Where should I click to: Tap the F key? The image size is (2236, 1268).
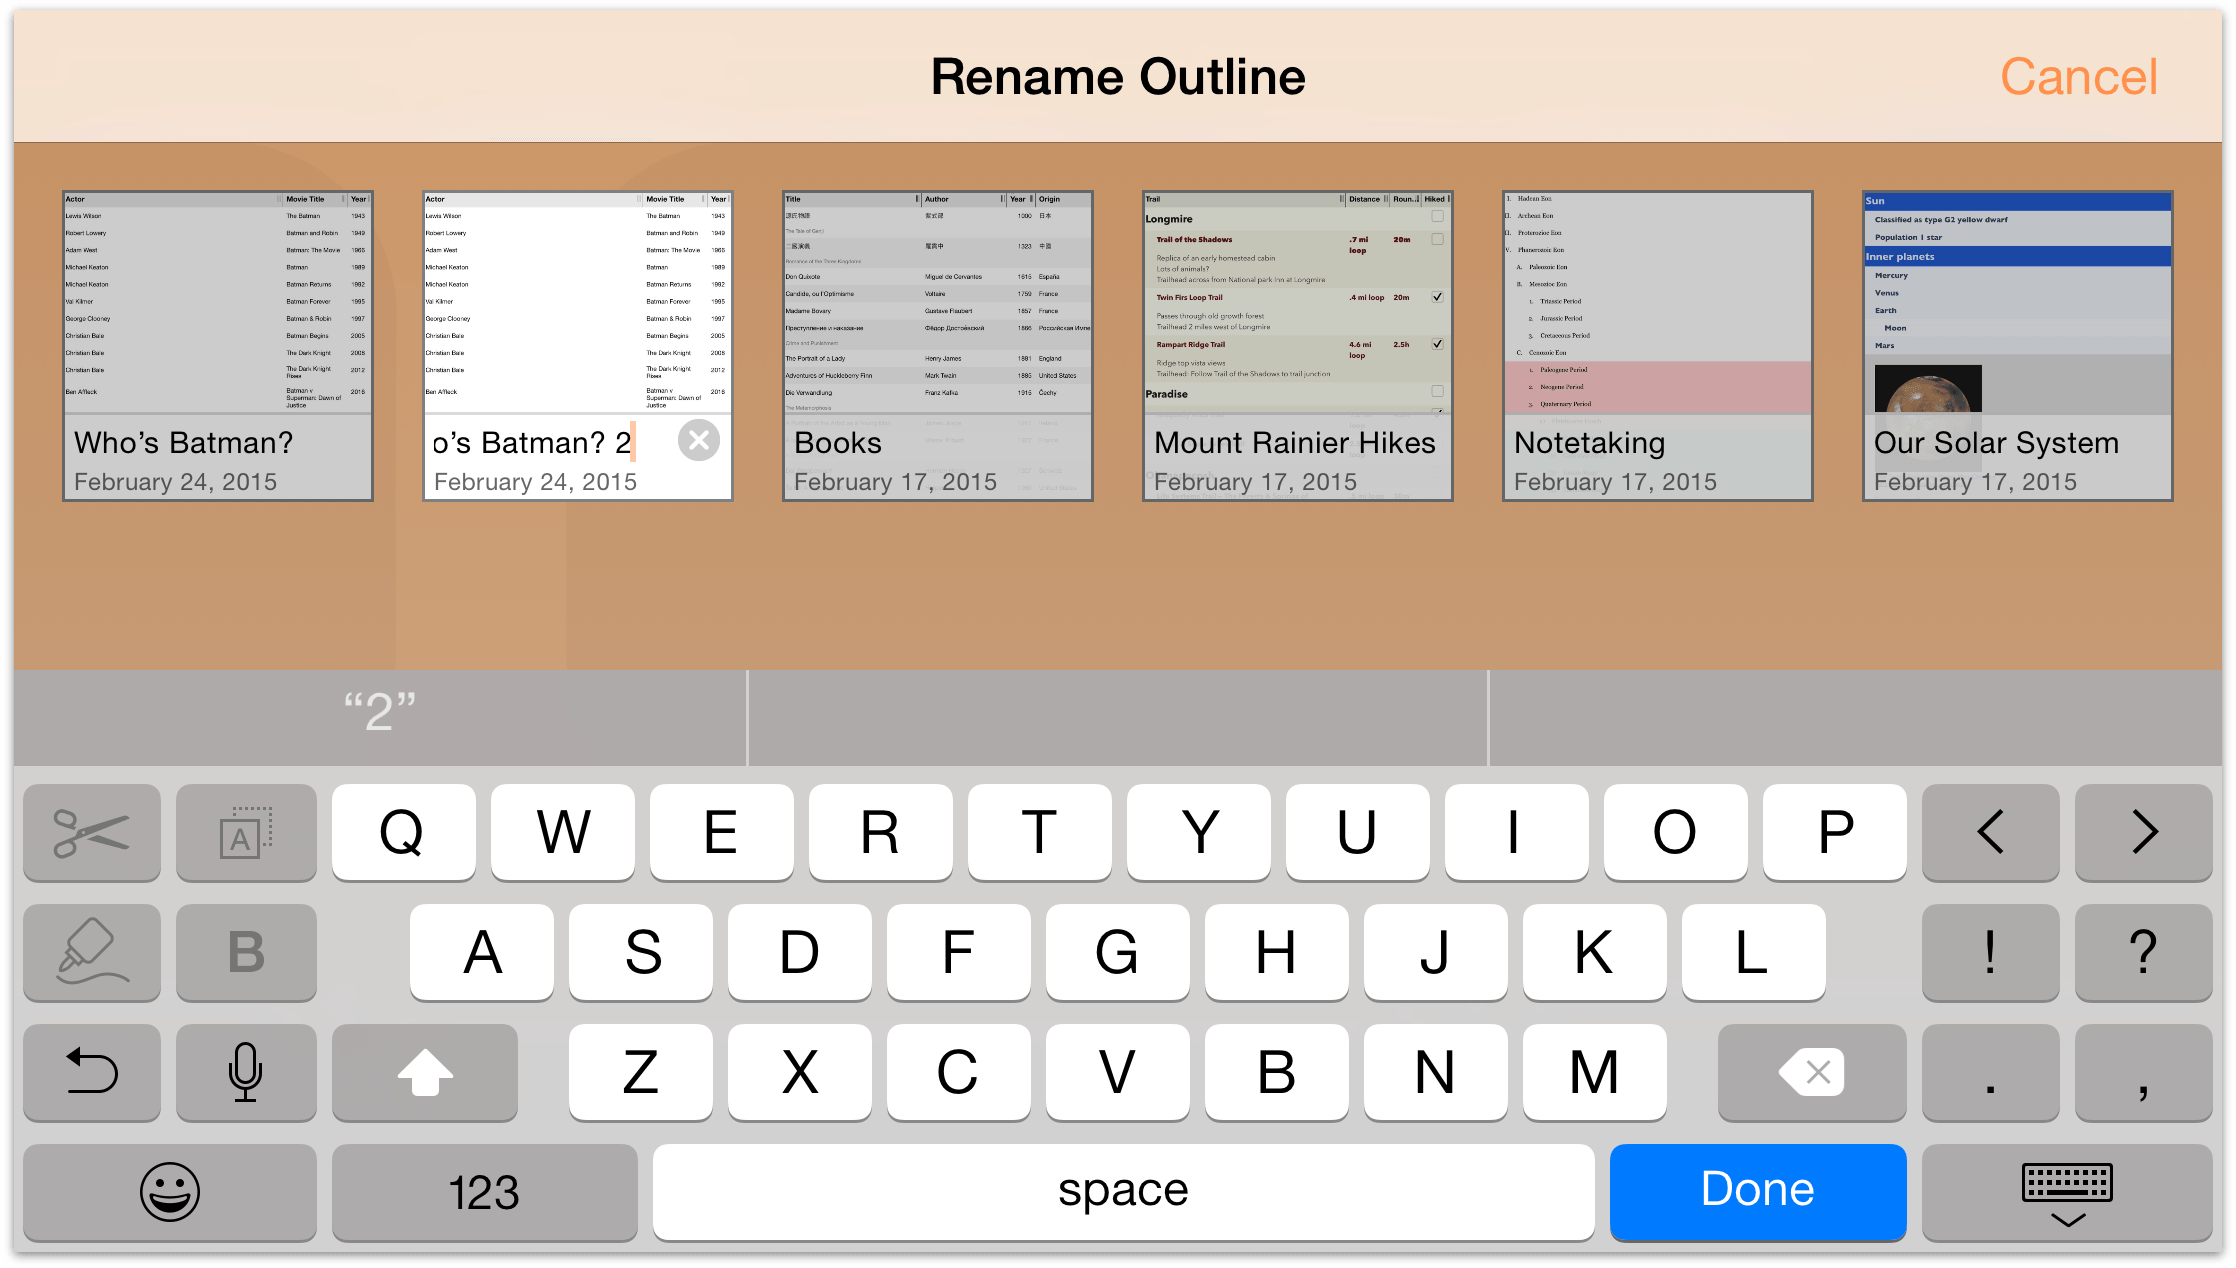[959, 952]
